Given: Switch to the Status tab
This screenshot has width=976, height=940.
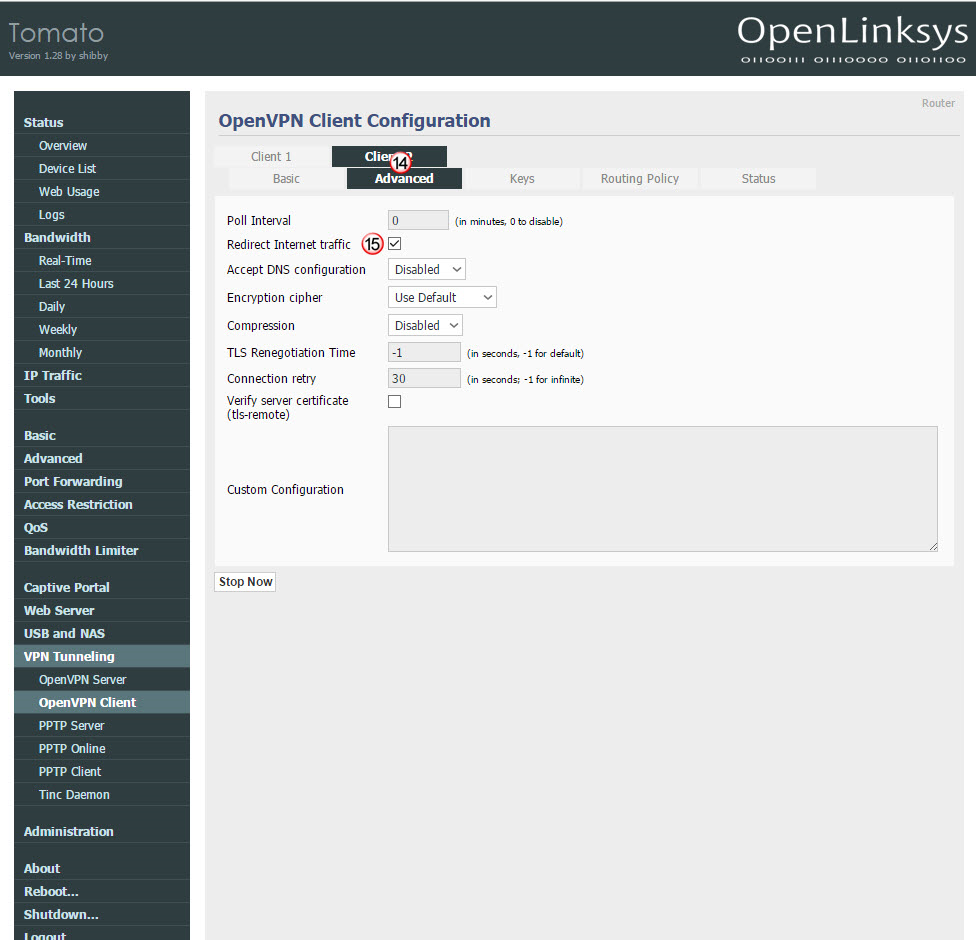Looking at the screenshot, I should pyautogui.click(x=758, y=179).
